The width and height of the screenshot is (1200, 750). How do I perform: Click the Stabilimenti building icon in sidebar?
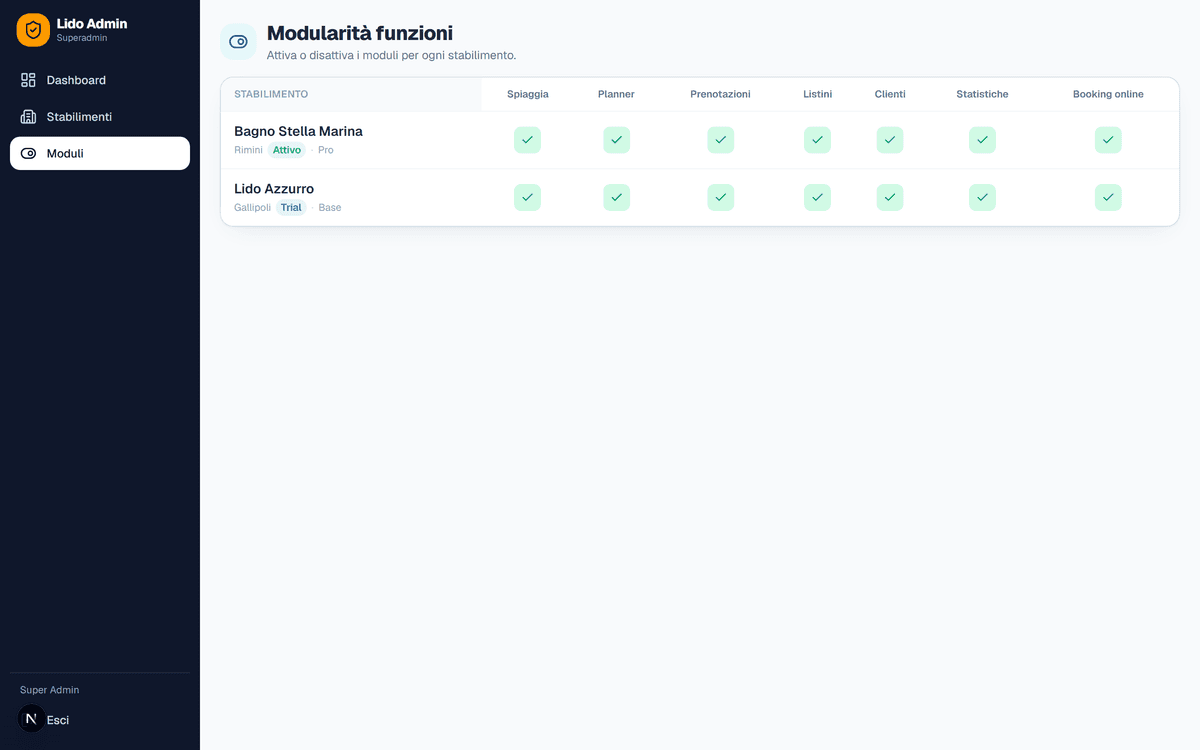click(28, 117)
